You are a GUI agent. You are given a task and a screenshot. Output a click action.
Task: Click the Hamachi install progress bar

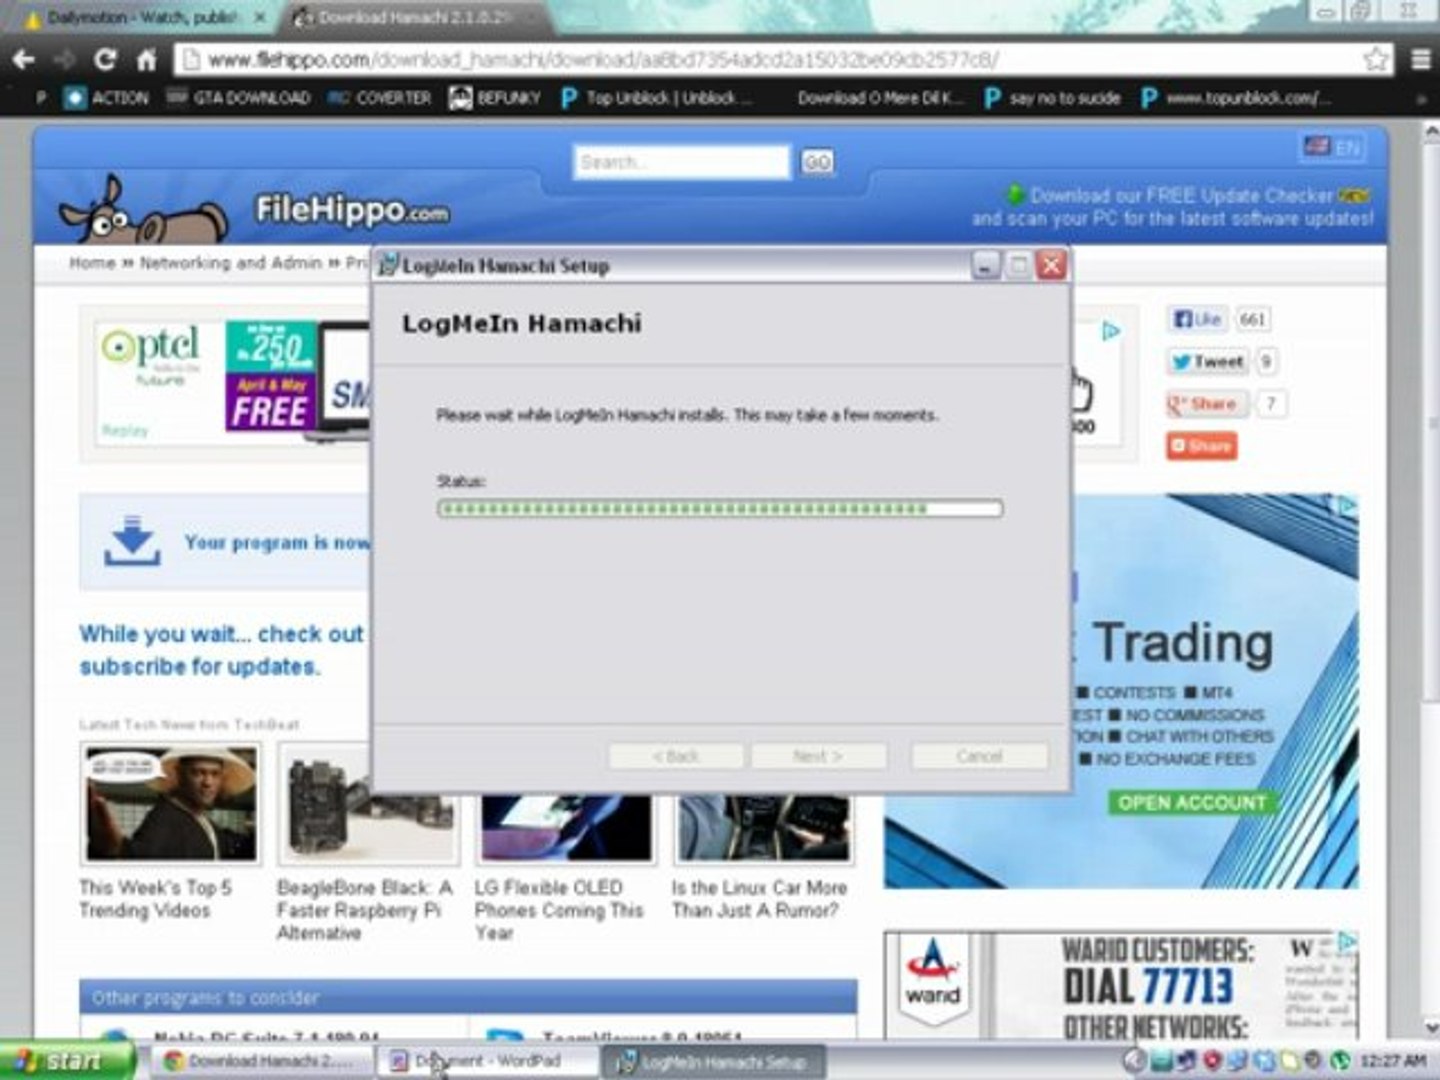pos(719,509)
